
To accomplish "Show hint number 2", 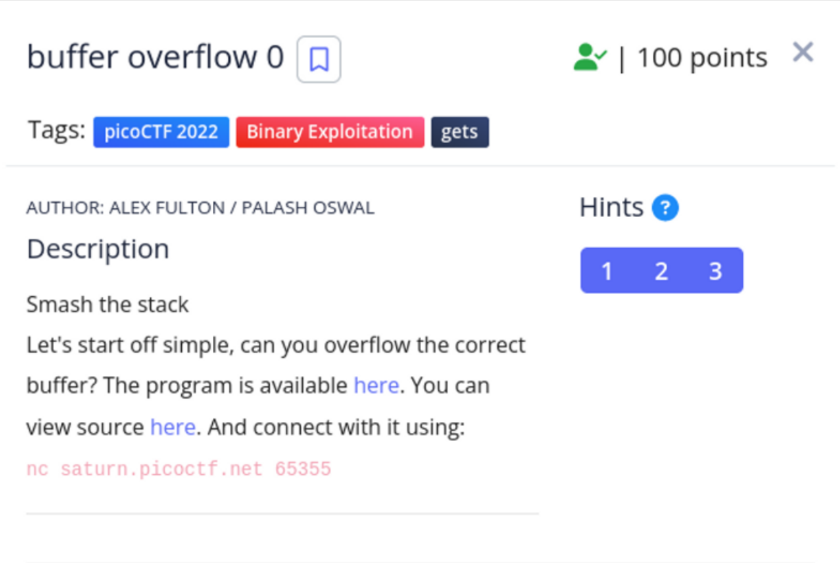I will click(x=661, y=271).
